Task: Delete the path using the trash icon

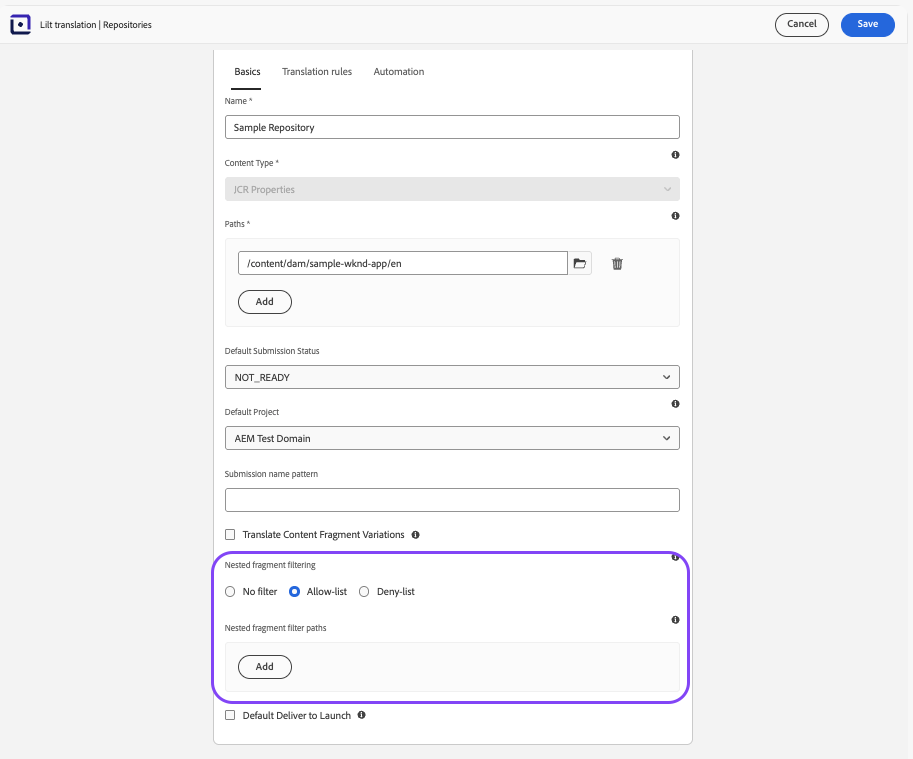Action: (617, 264)
